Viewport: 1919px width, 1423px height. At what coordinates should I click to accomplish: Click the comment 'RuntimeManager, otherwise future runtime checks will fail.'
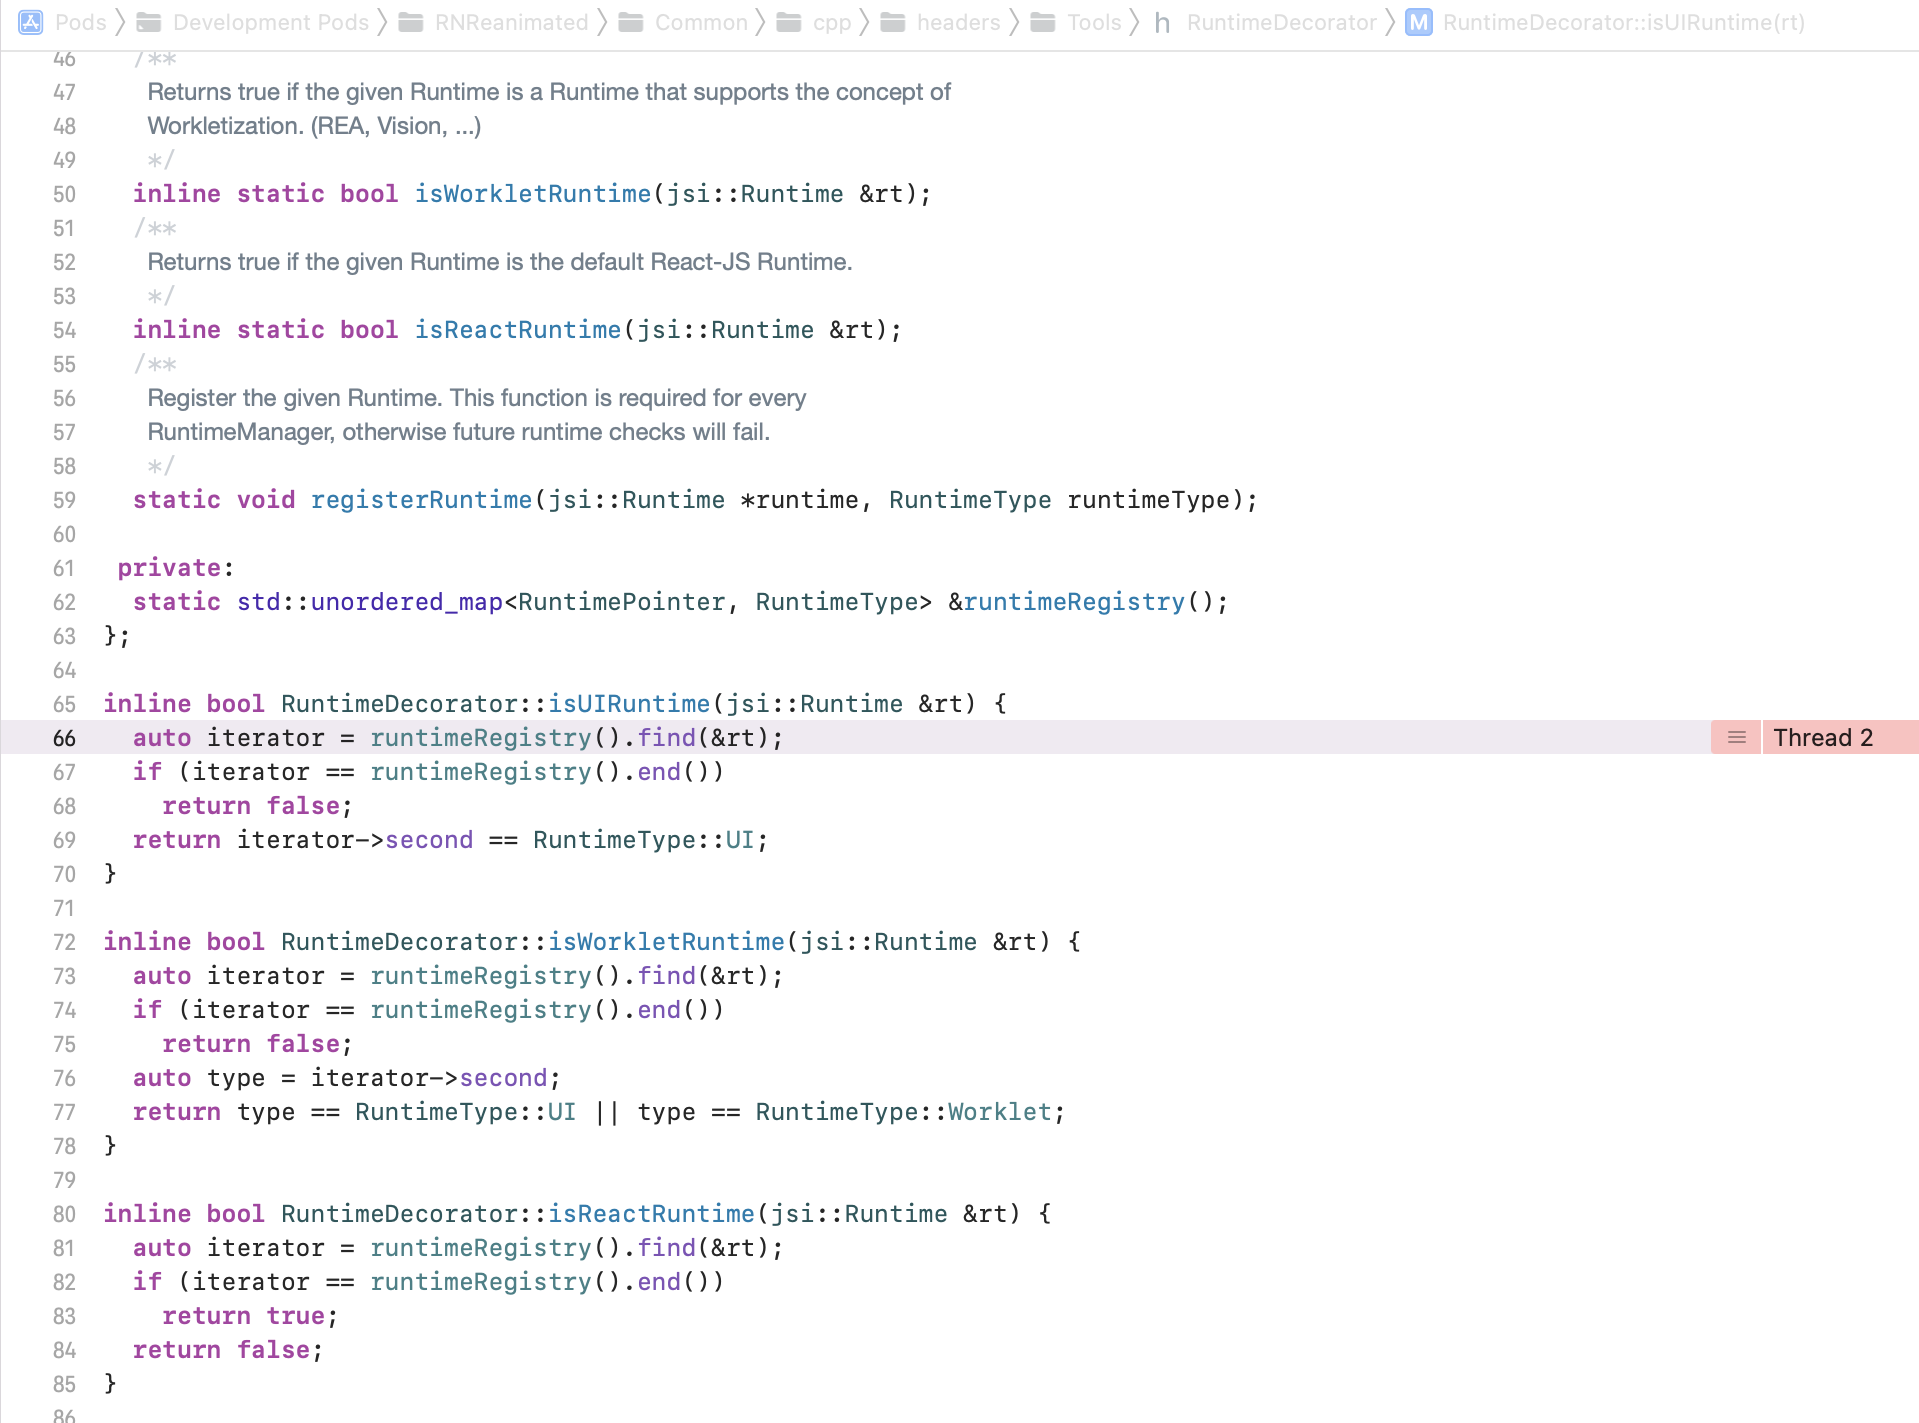tap(459, 432)
